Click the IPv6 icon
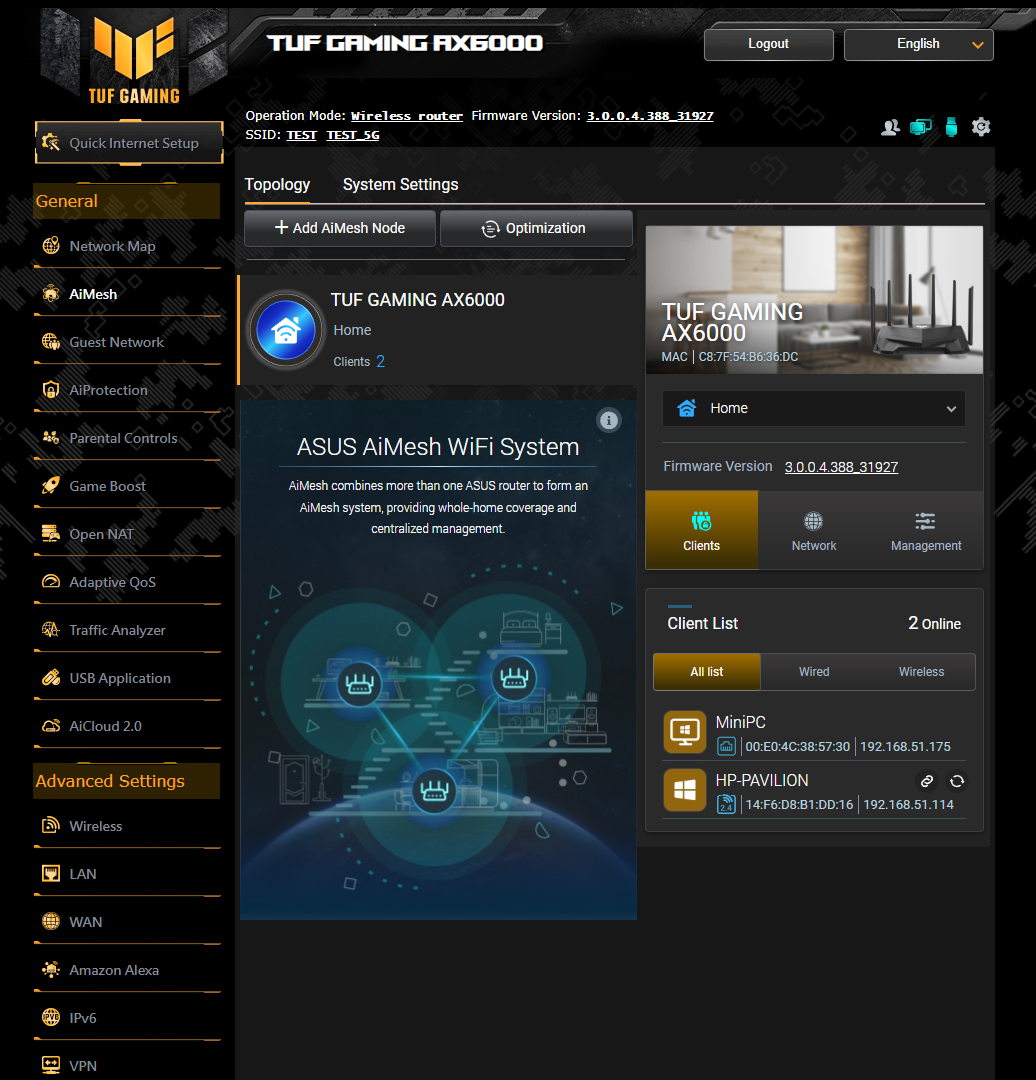 click(x=51, y=1017)
